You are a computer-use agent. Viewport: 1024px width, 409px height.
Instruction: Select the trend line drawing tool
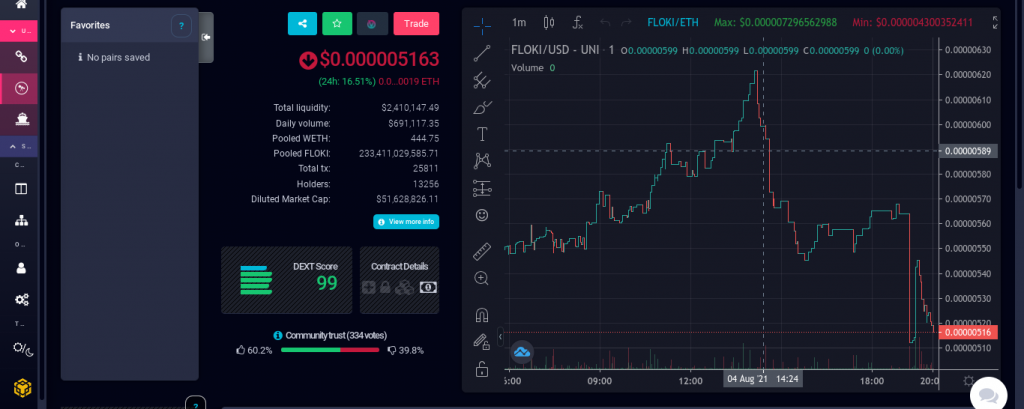coord(482,52)
